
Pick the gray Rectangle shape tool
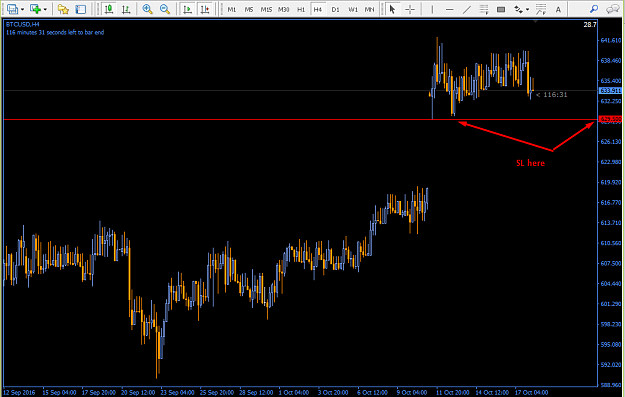click(x=501, y=9)
